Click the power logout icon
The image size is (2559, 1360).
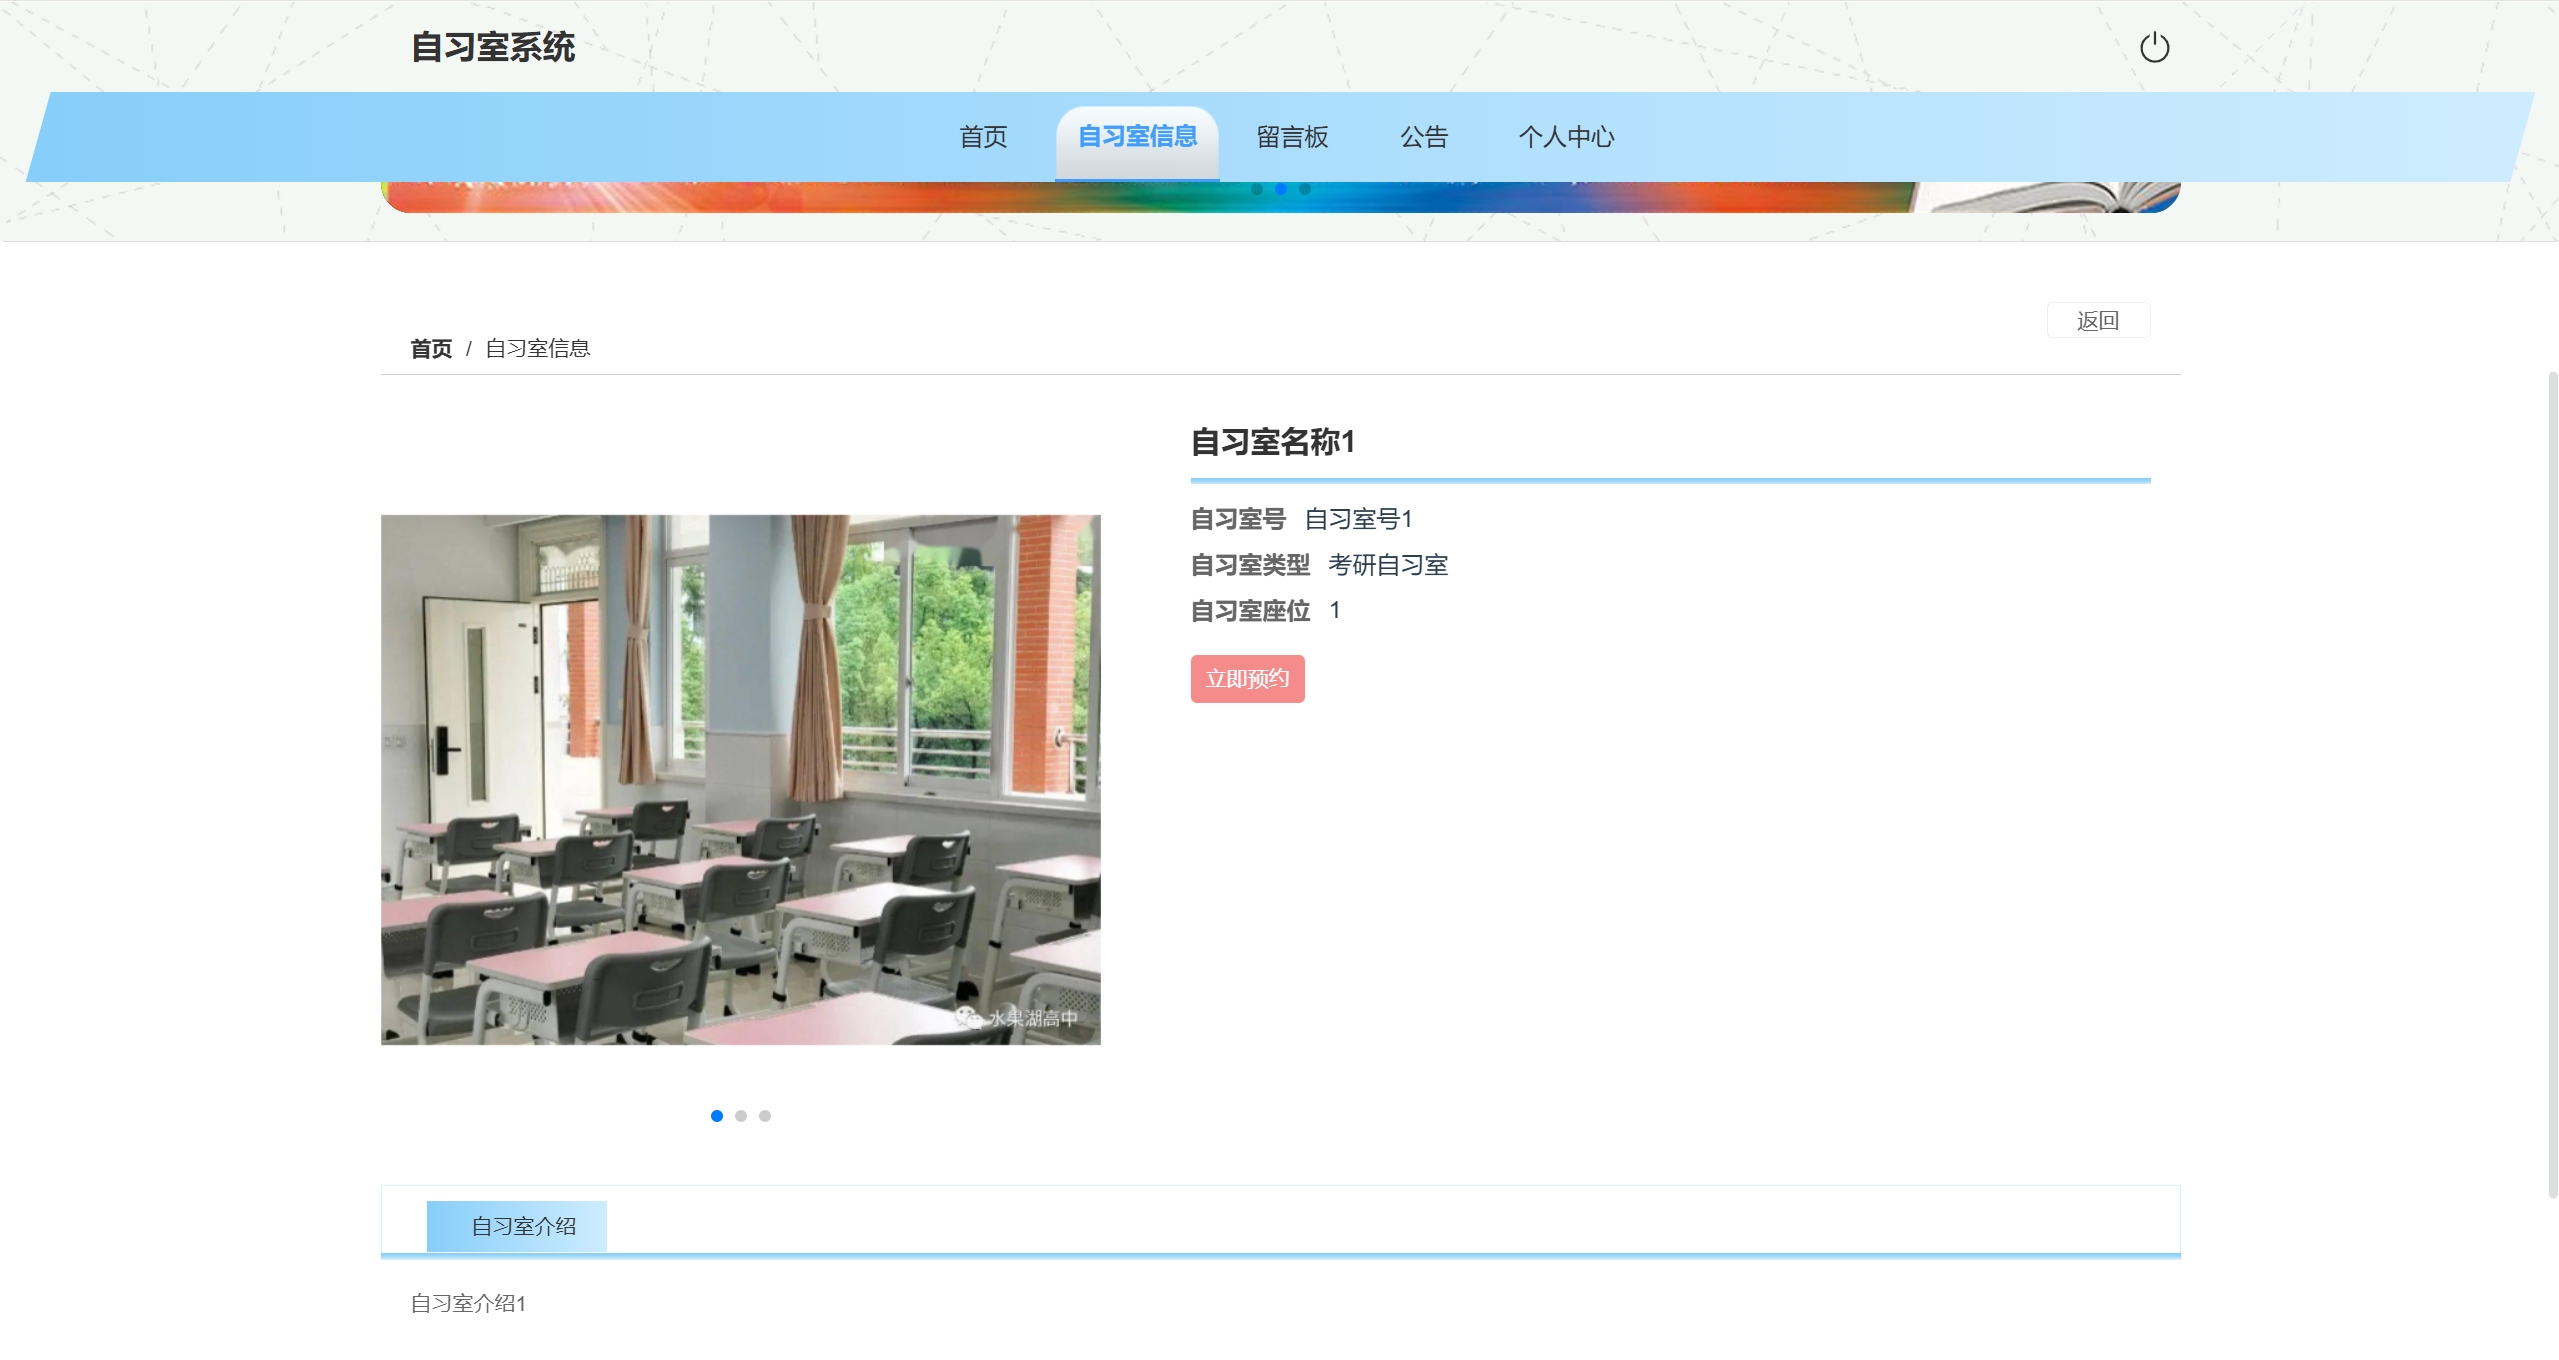[x=2154, y=47]
